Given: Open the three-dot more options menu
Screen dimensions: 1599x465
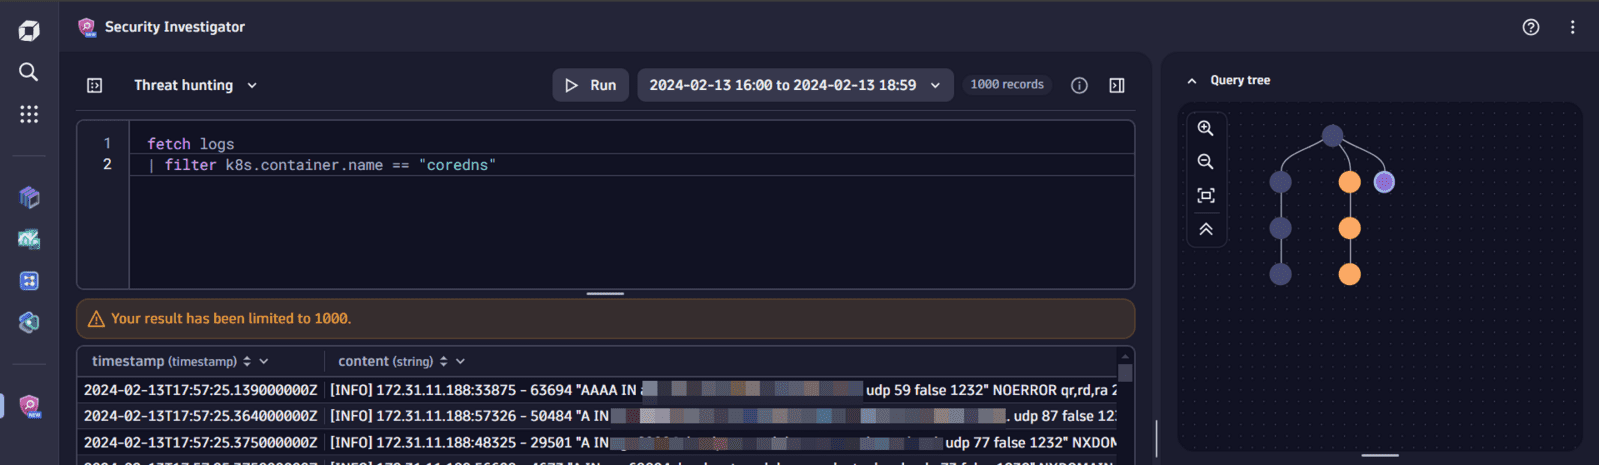Looking at the screenshot, I should (x=1572, y=27).
